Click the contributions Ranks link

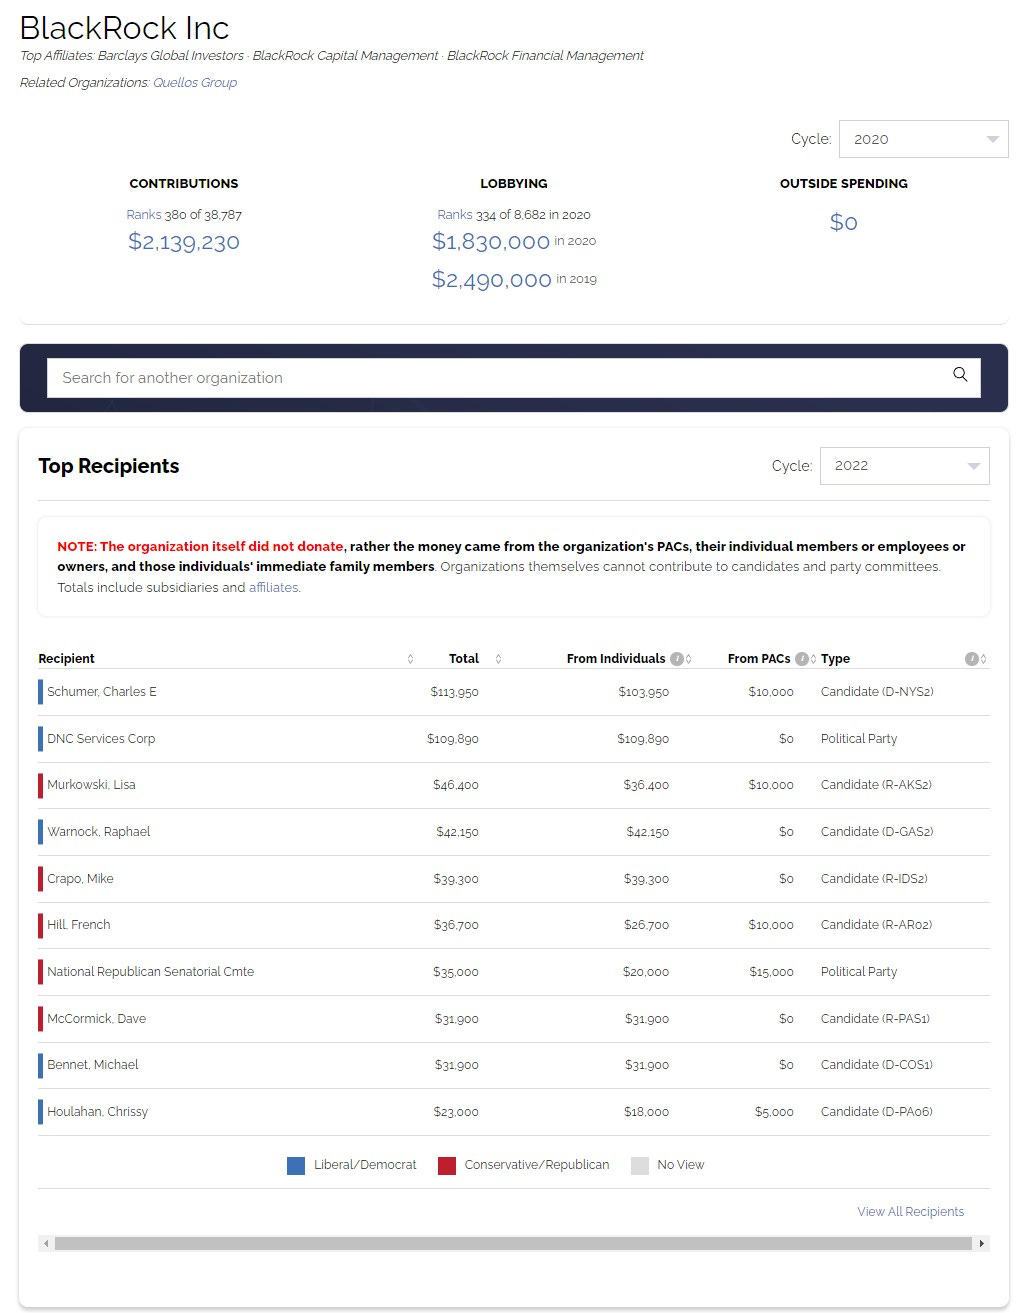(x=144, y=215)
